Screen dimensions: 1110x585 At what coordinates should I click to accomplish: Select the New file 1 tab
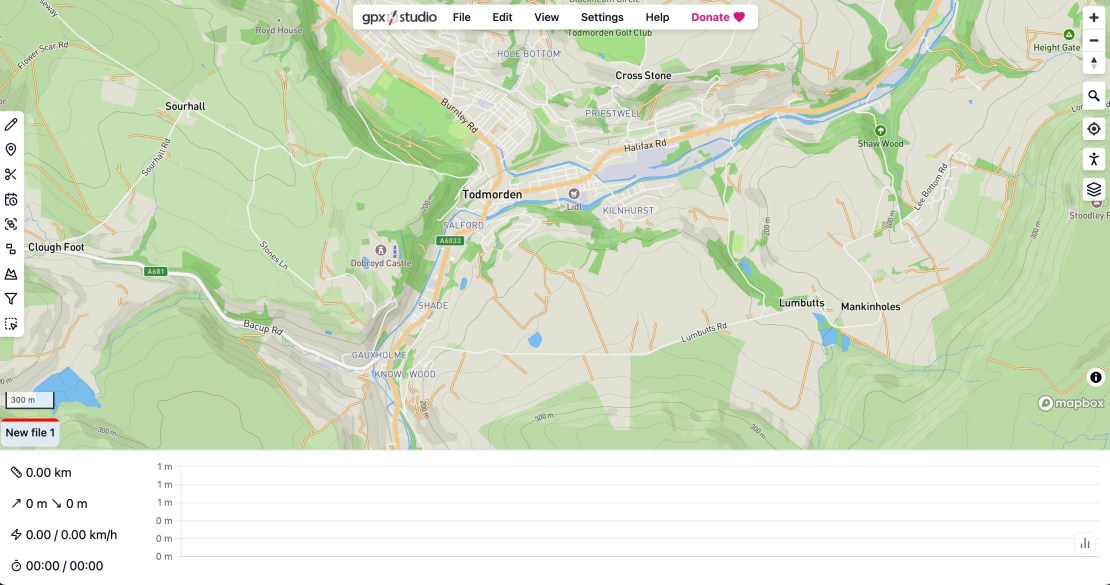point(30,432)
